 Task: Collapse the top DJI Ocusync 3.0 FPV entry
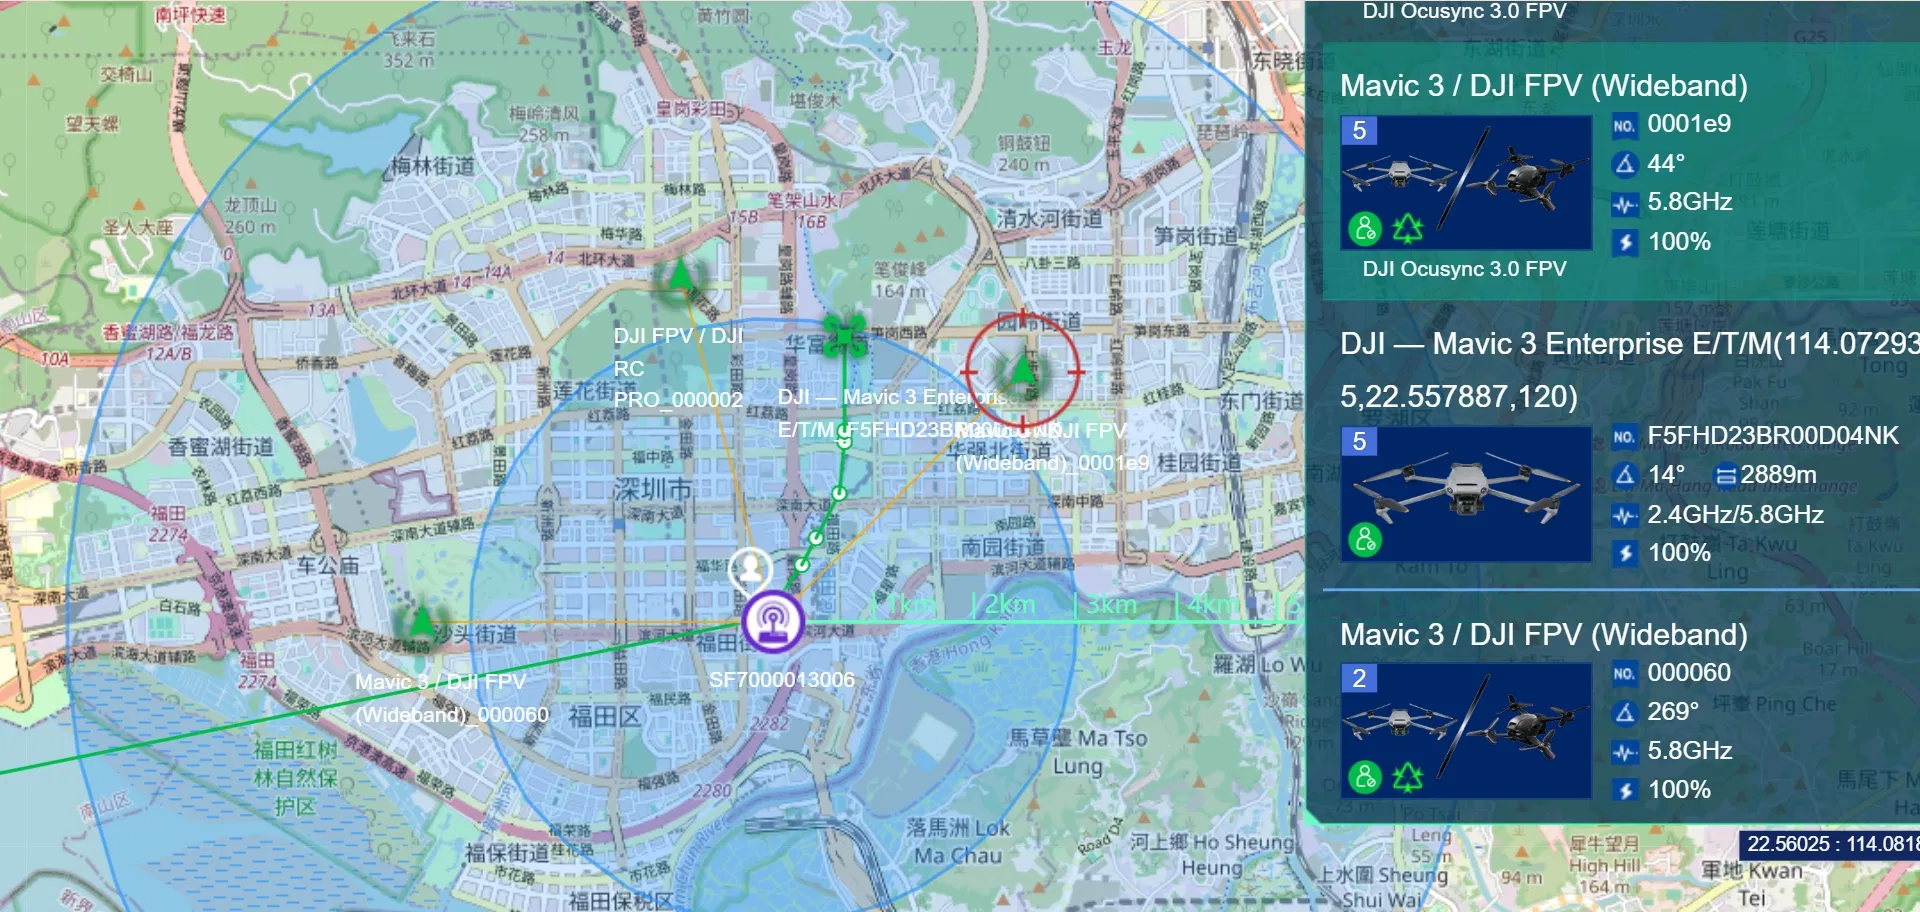point(1463,12)
